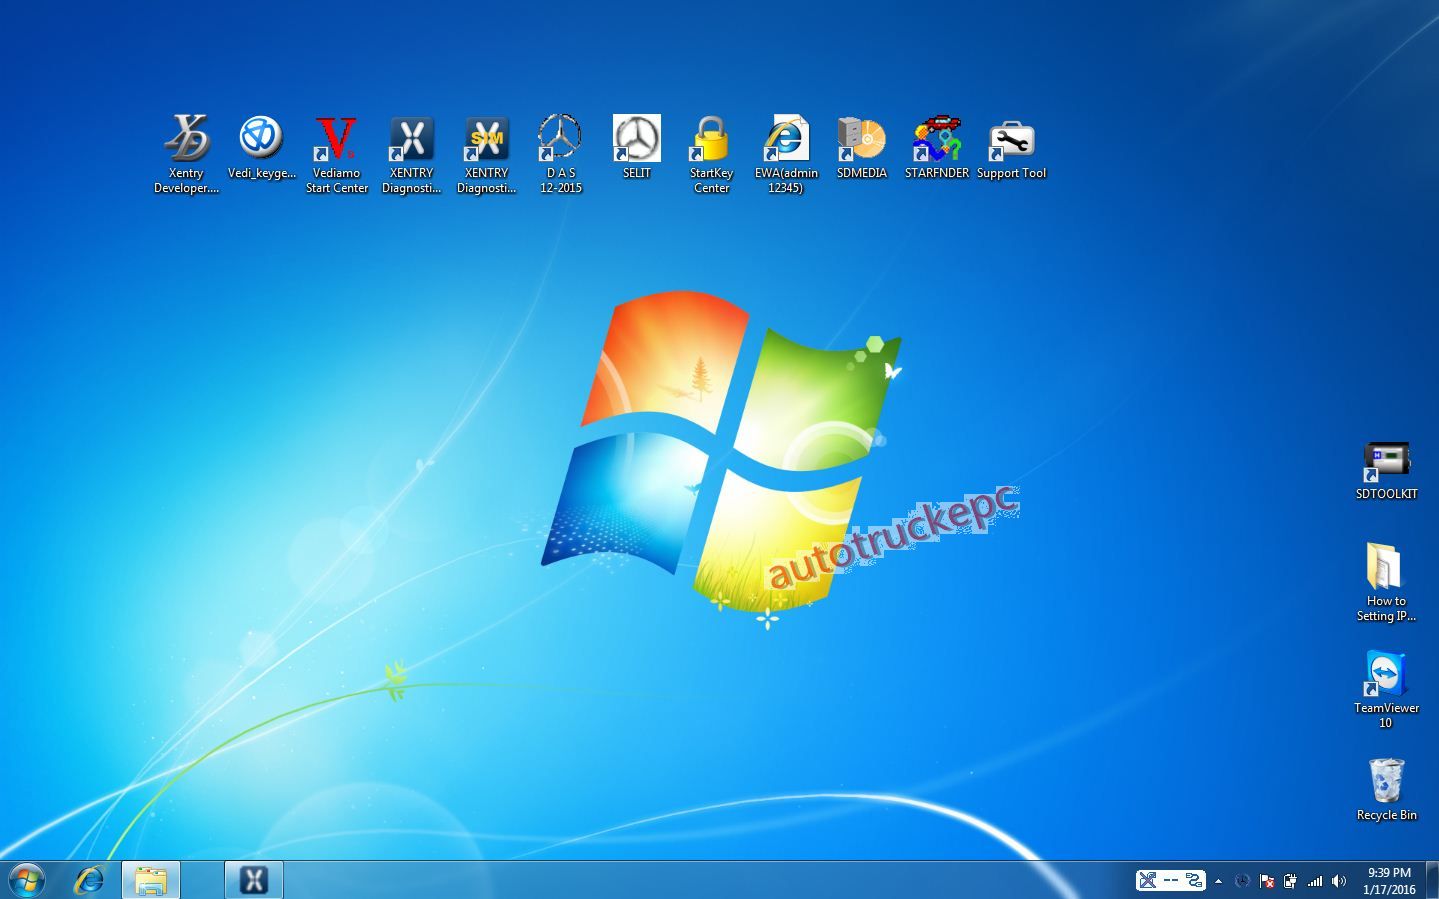Open StartKey Center padlock icon

click(711, 153)
